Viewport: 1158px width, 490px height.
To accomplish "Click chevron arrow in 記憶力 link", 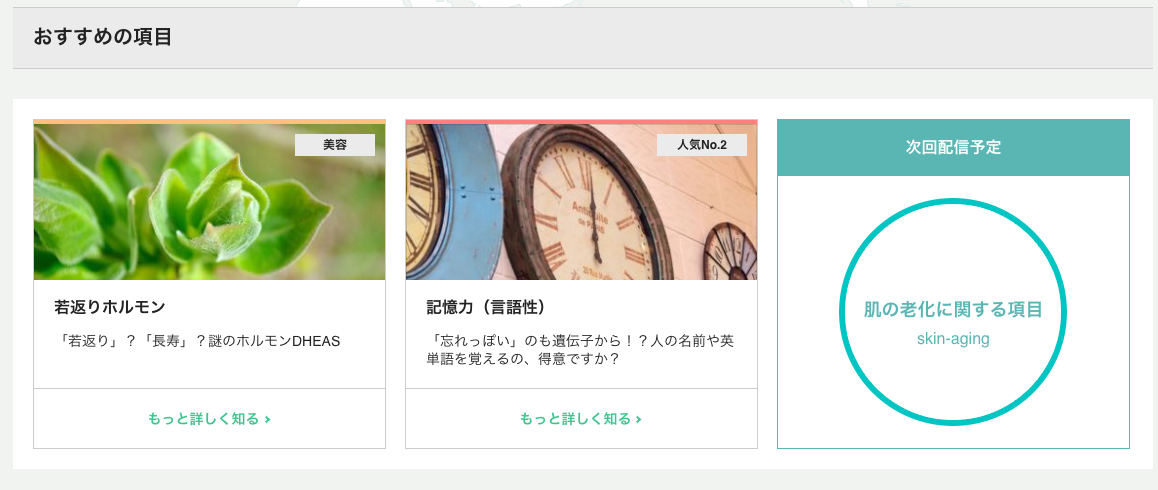I will tap(639, 420).
